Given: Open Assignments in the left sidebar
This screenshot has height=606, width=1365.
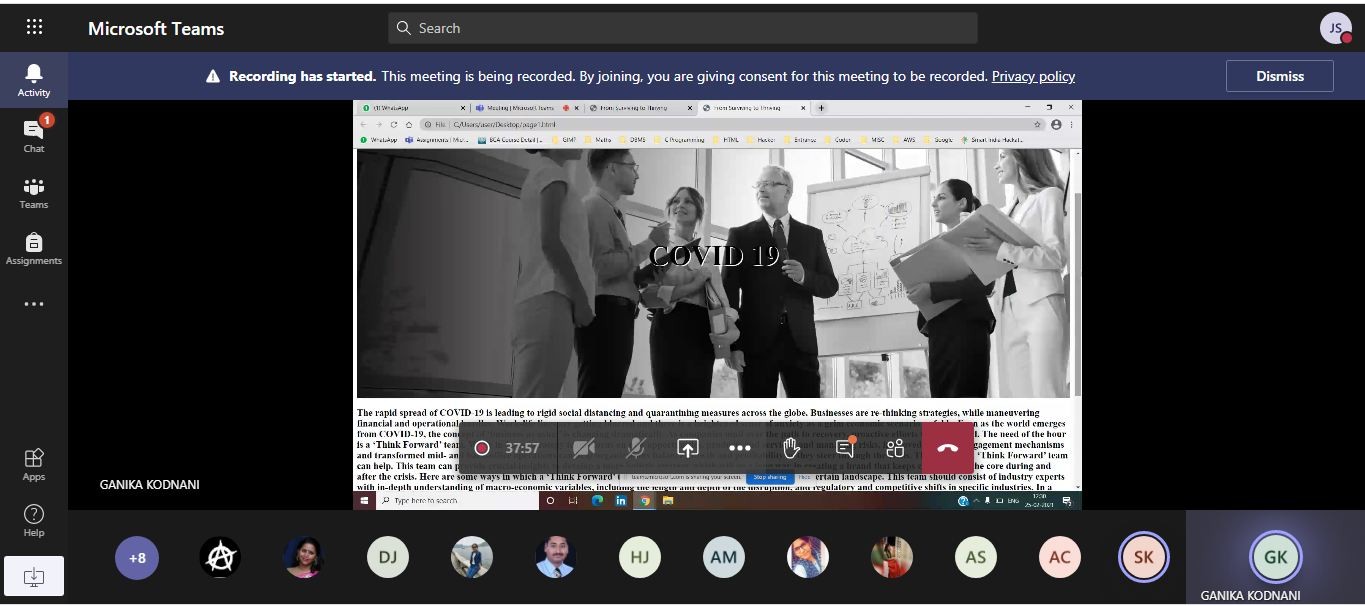Looking at the screenshot, I should 33,248.
